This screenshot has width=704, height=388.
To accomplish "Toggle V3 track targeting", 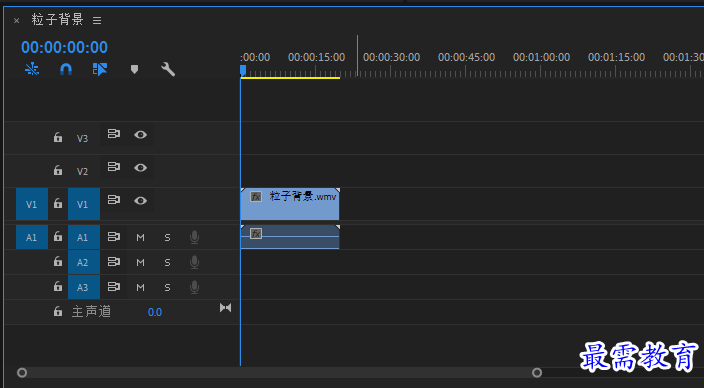I will tap(82, 138).
